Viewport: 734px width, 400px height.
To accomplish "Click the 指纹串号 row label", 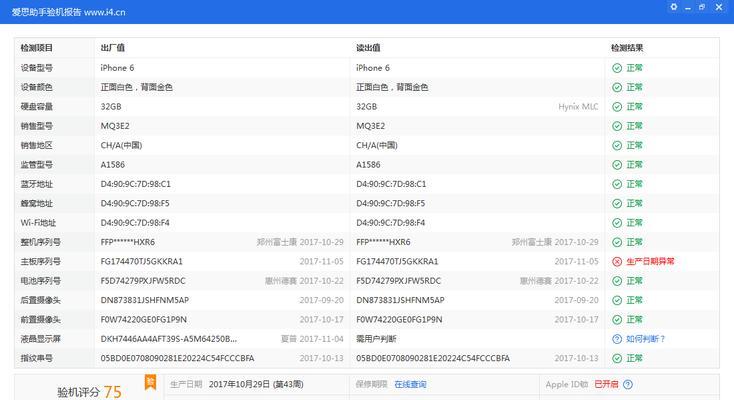I will point(37,358).
